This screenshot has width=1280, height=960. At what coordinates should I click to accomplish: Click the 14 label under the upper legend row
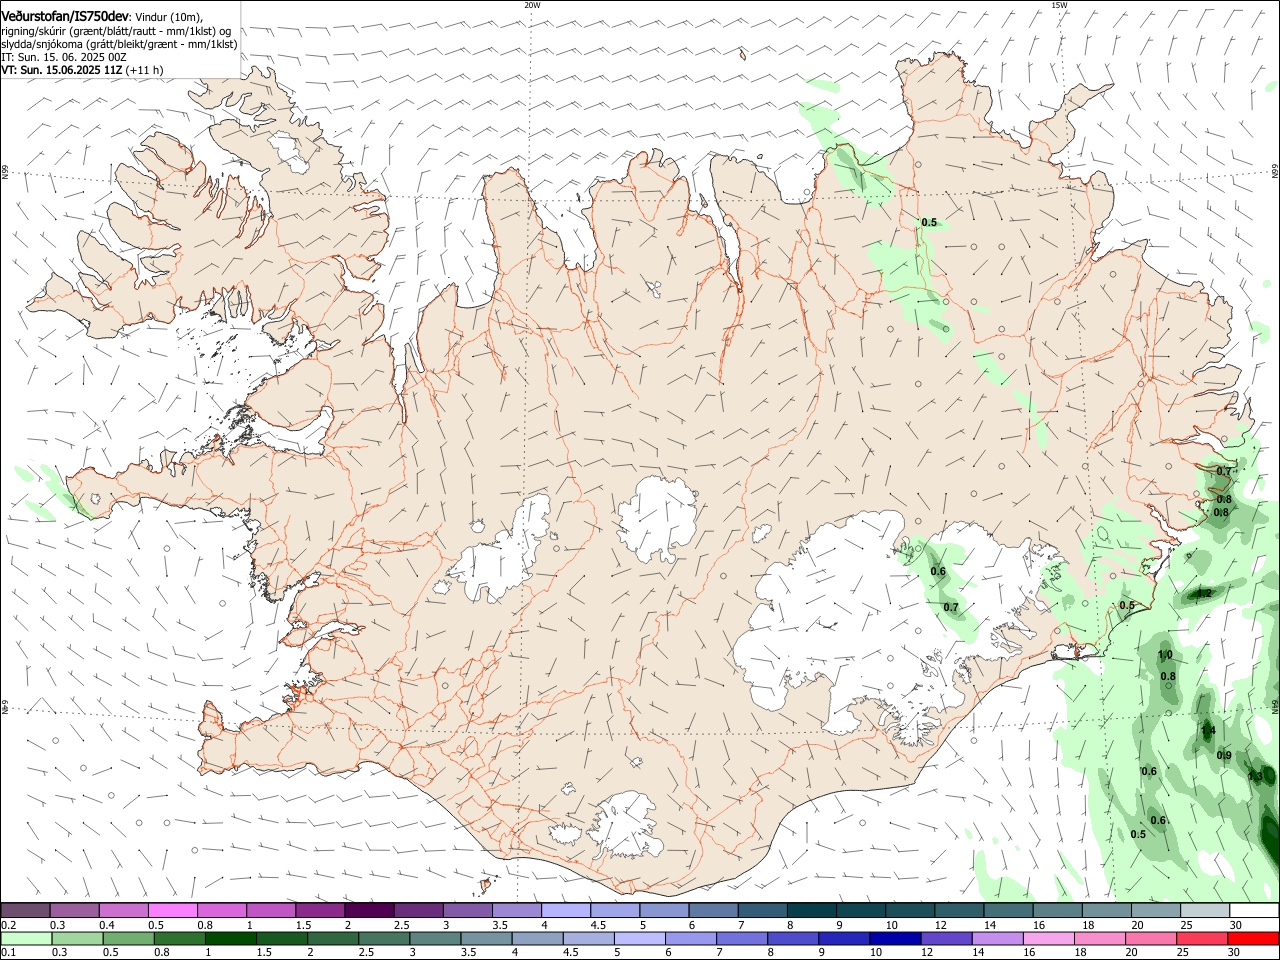coord(990,925)
